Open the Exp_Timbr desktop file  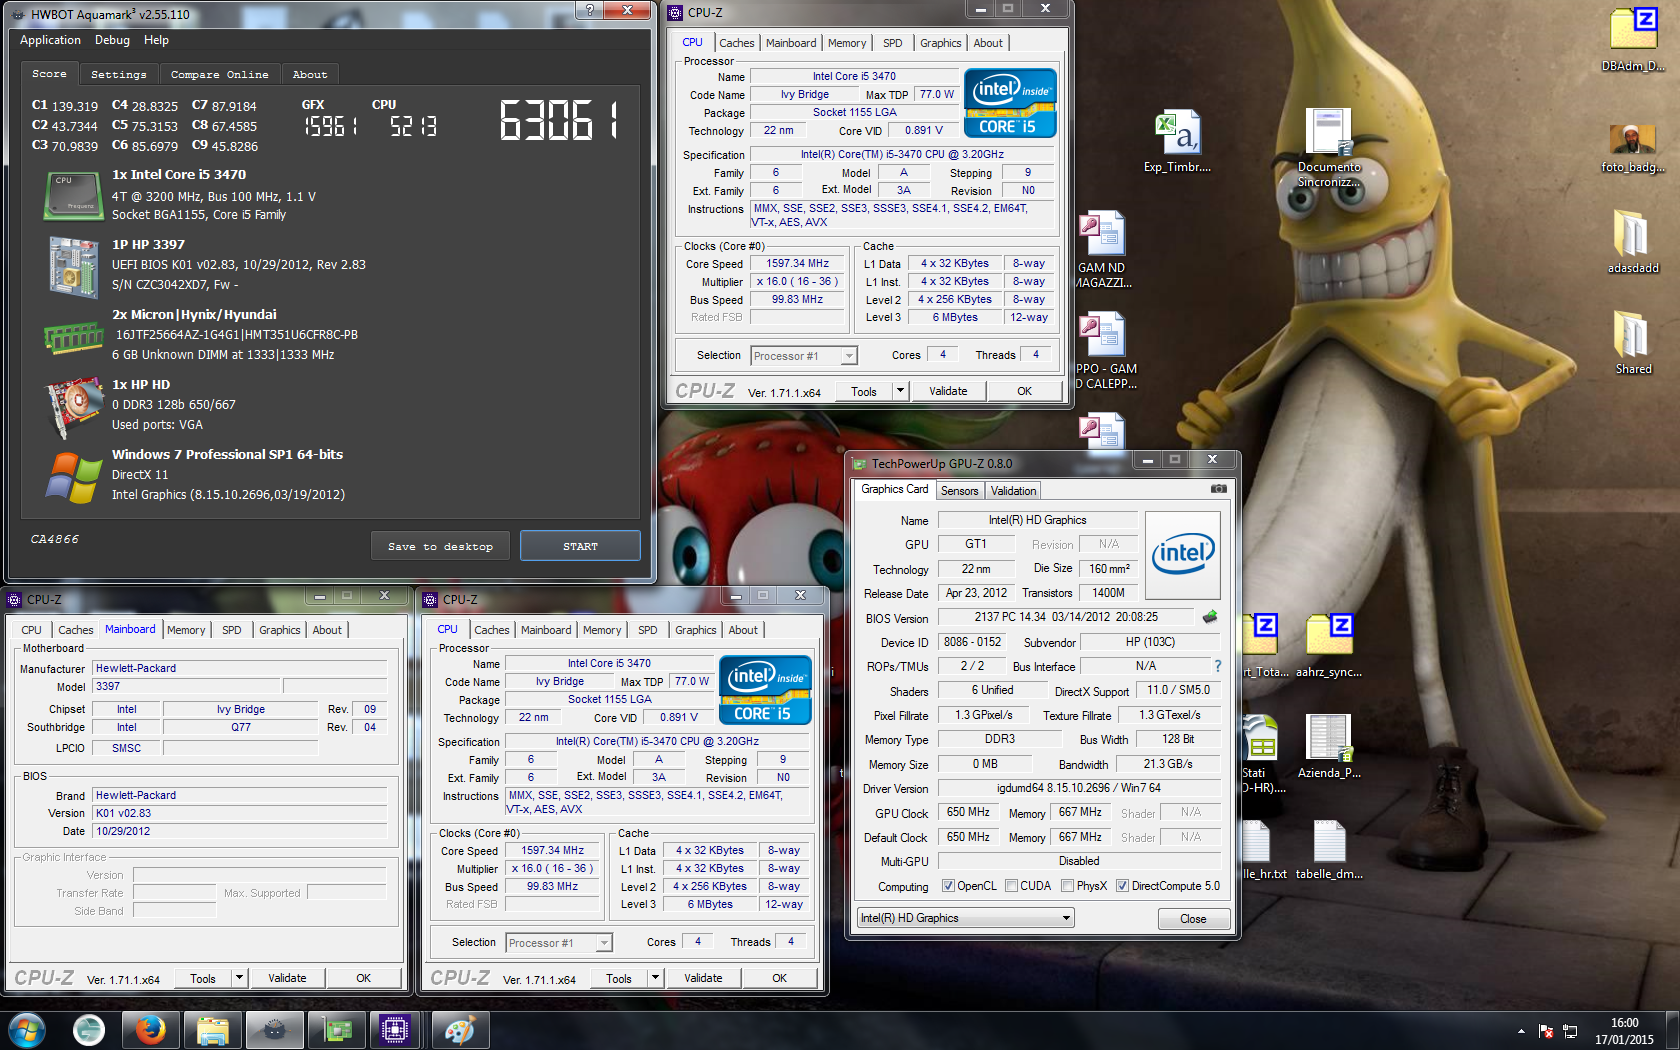click(1177, 141)
